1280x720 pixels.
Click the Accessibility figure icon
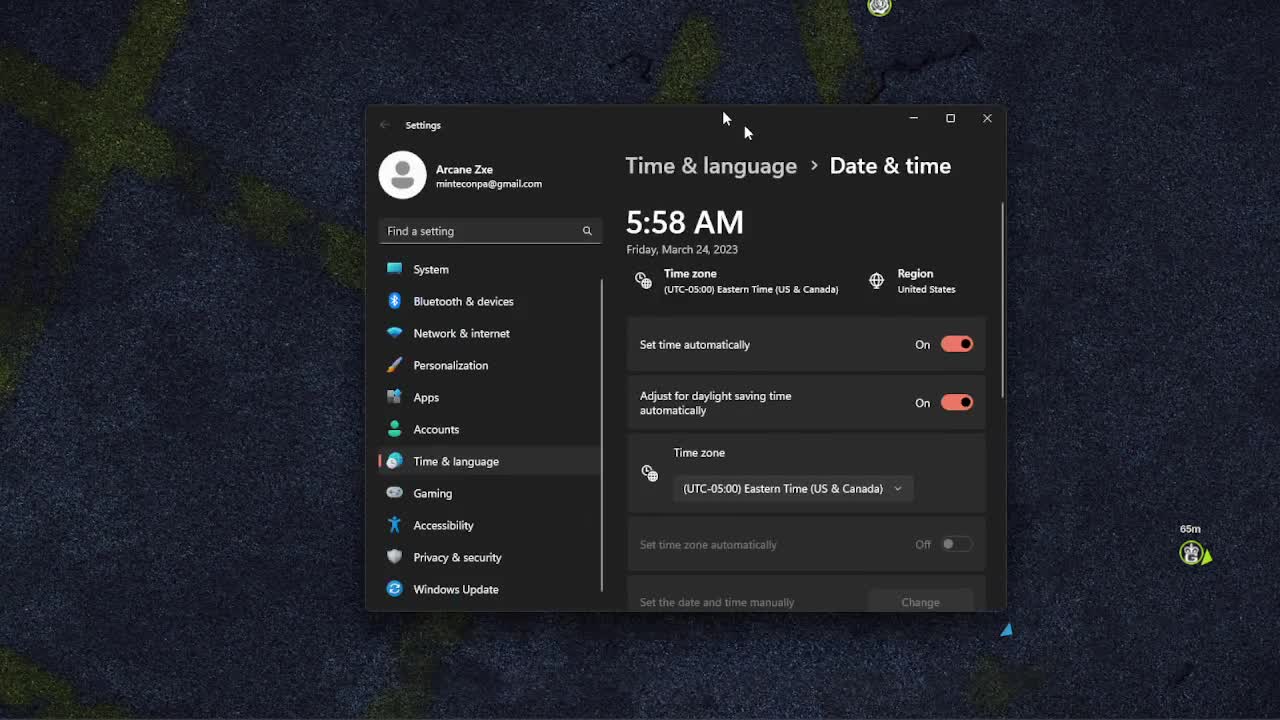(394, 525)
